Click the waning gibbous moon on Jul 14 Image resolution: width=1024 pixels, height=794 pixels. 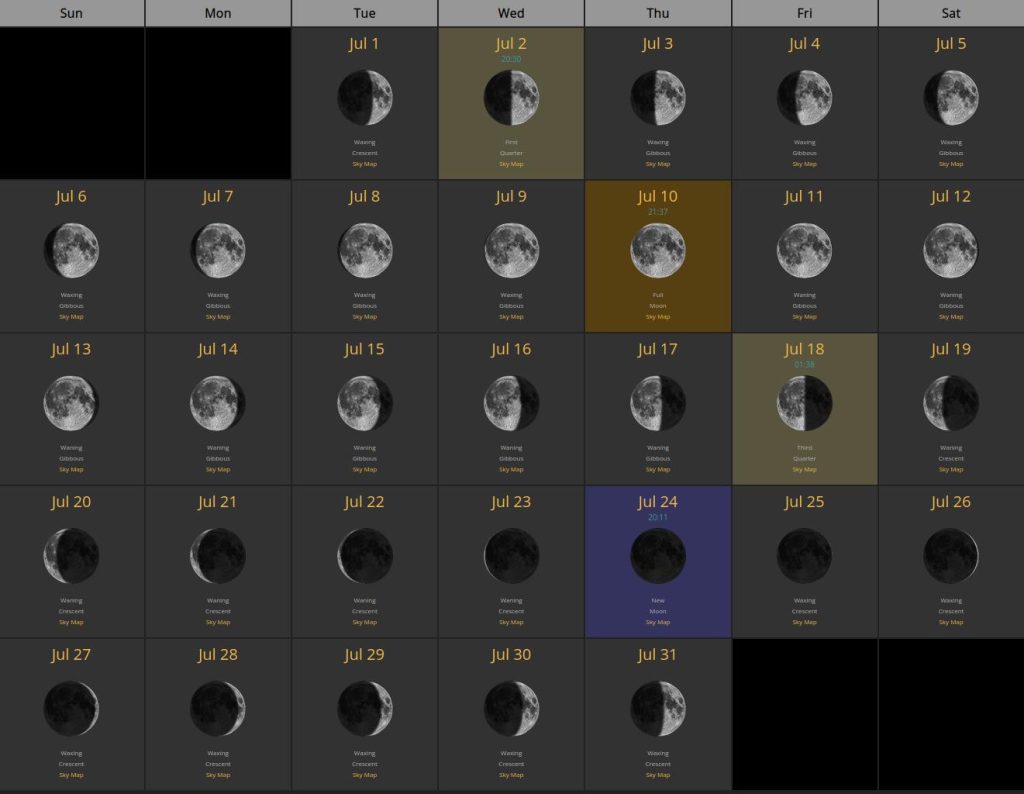point(218,403)
